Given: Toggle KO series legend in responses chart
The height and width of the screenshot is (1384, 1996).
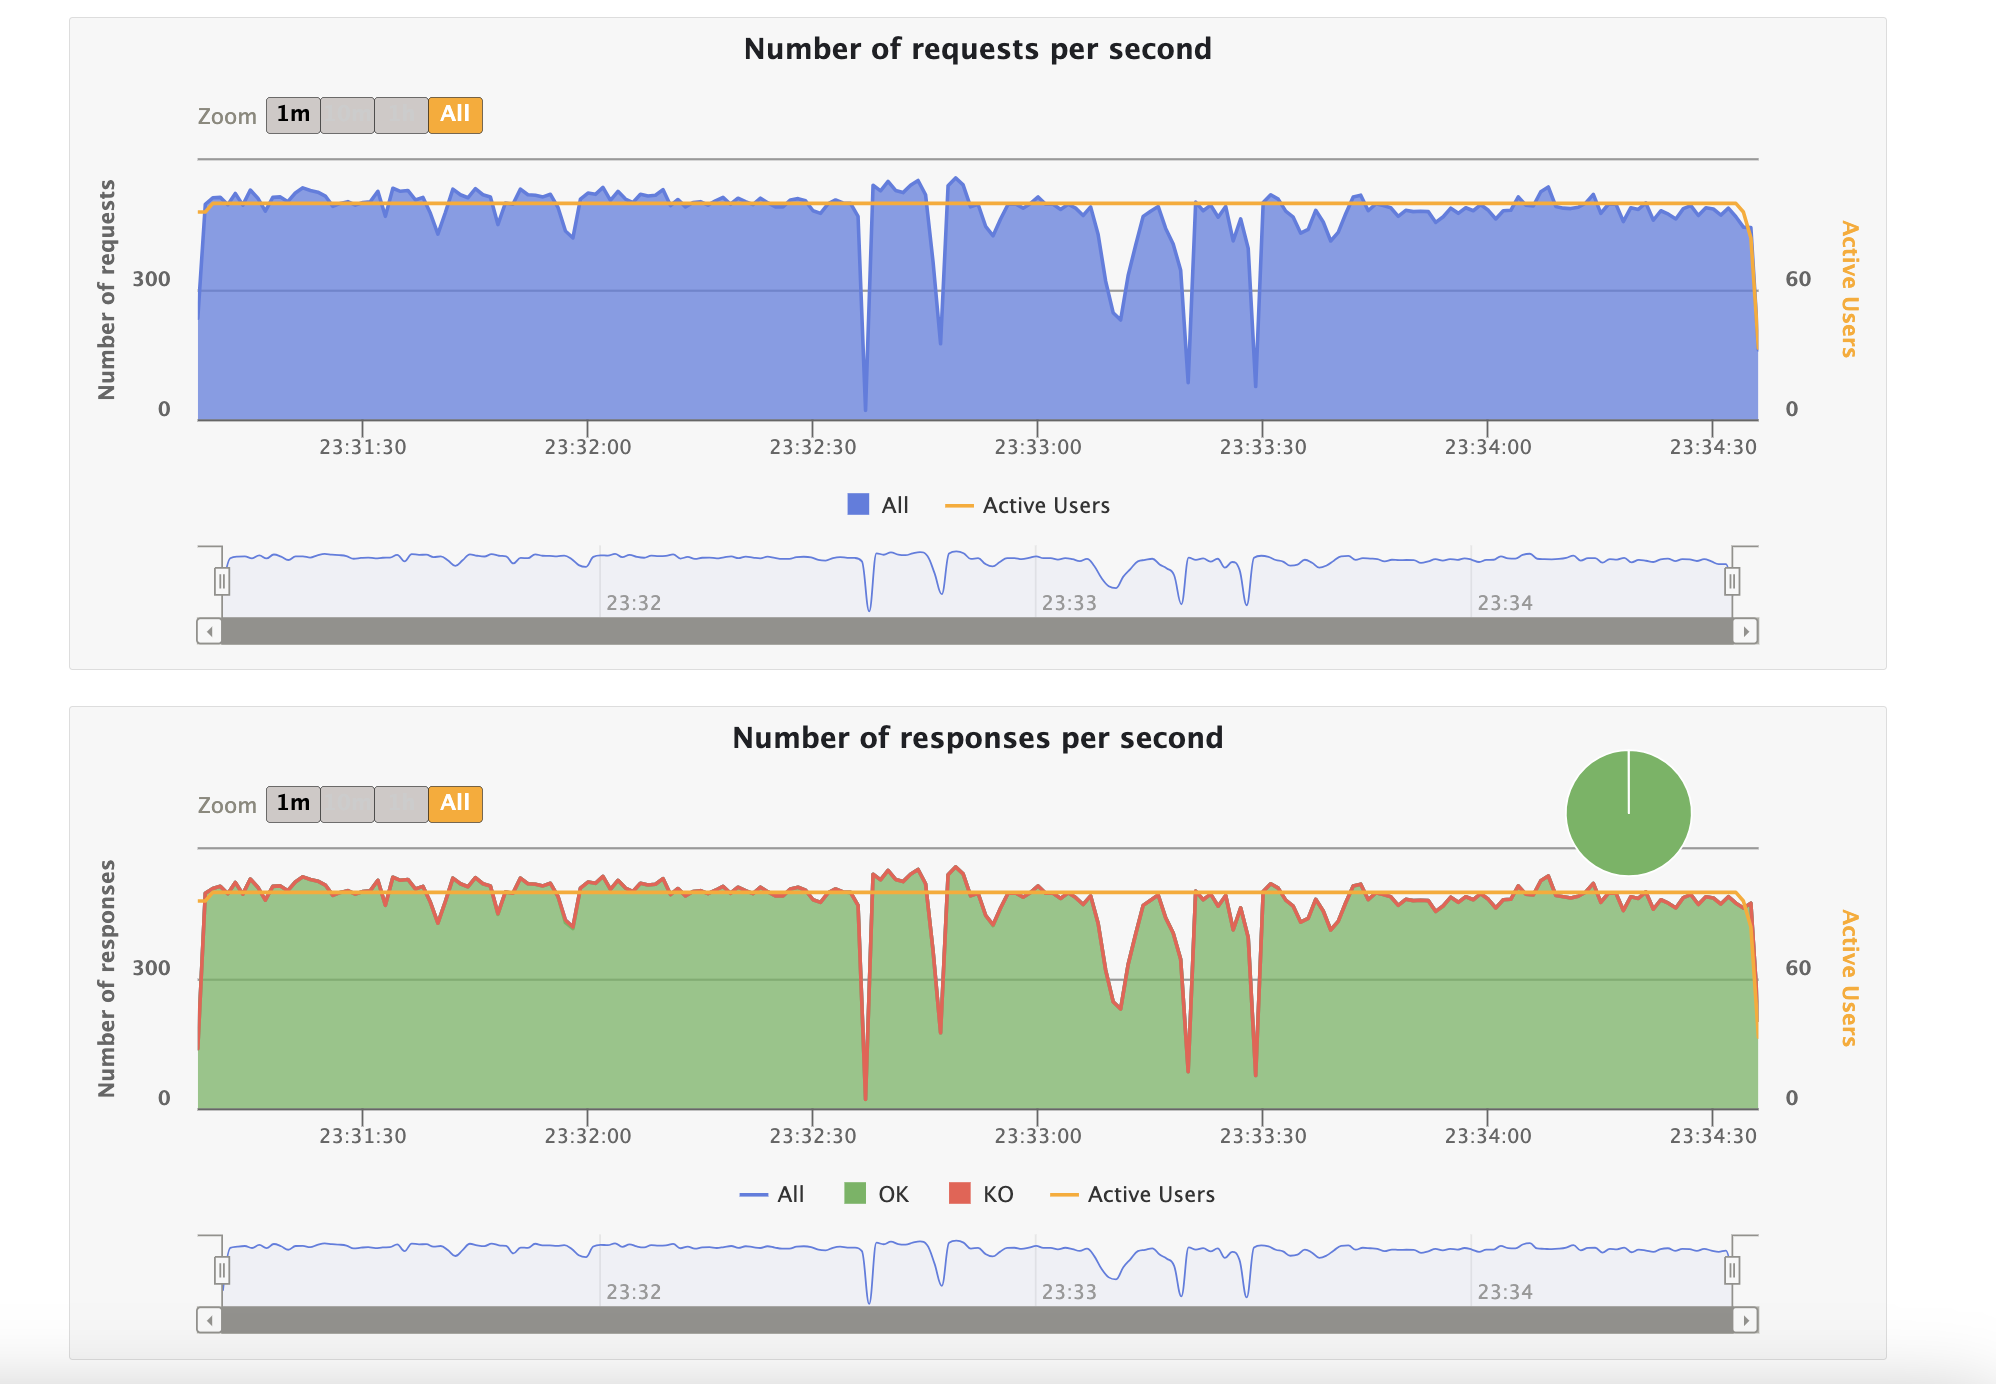Looking at the screenshot, I should [x=982, y=1194].
